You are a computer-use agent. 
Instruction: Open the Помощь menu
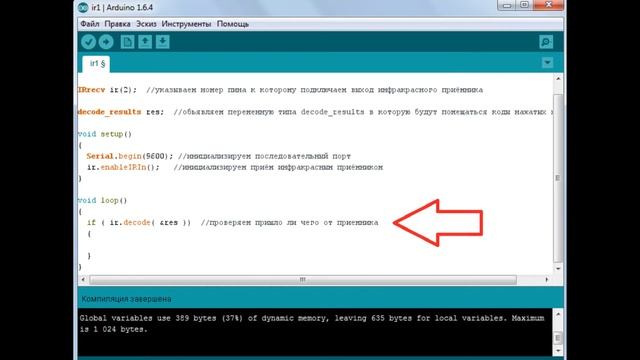tap(233, 24)
